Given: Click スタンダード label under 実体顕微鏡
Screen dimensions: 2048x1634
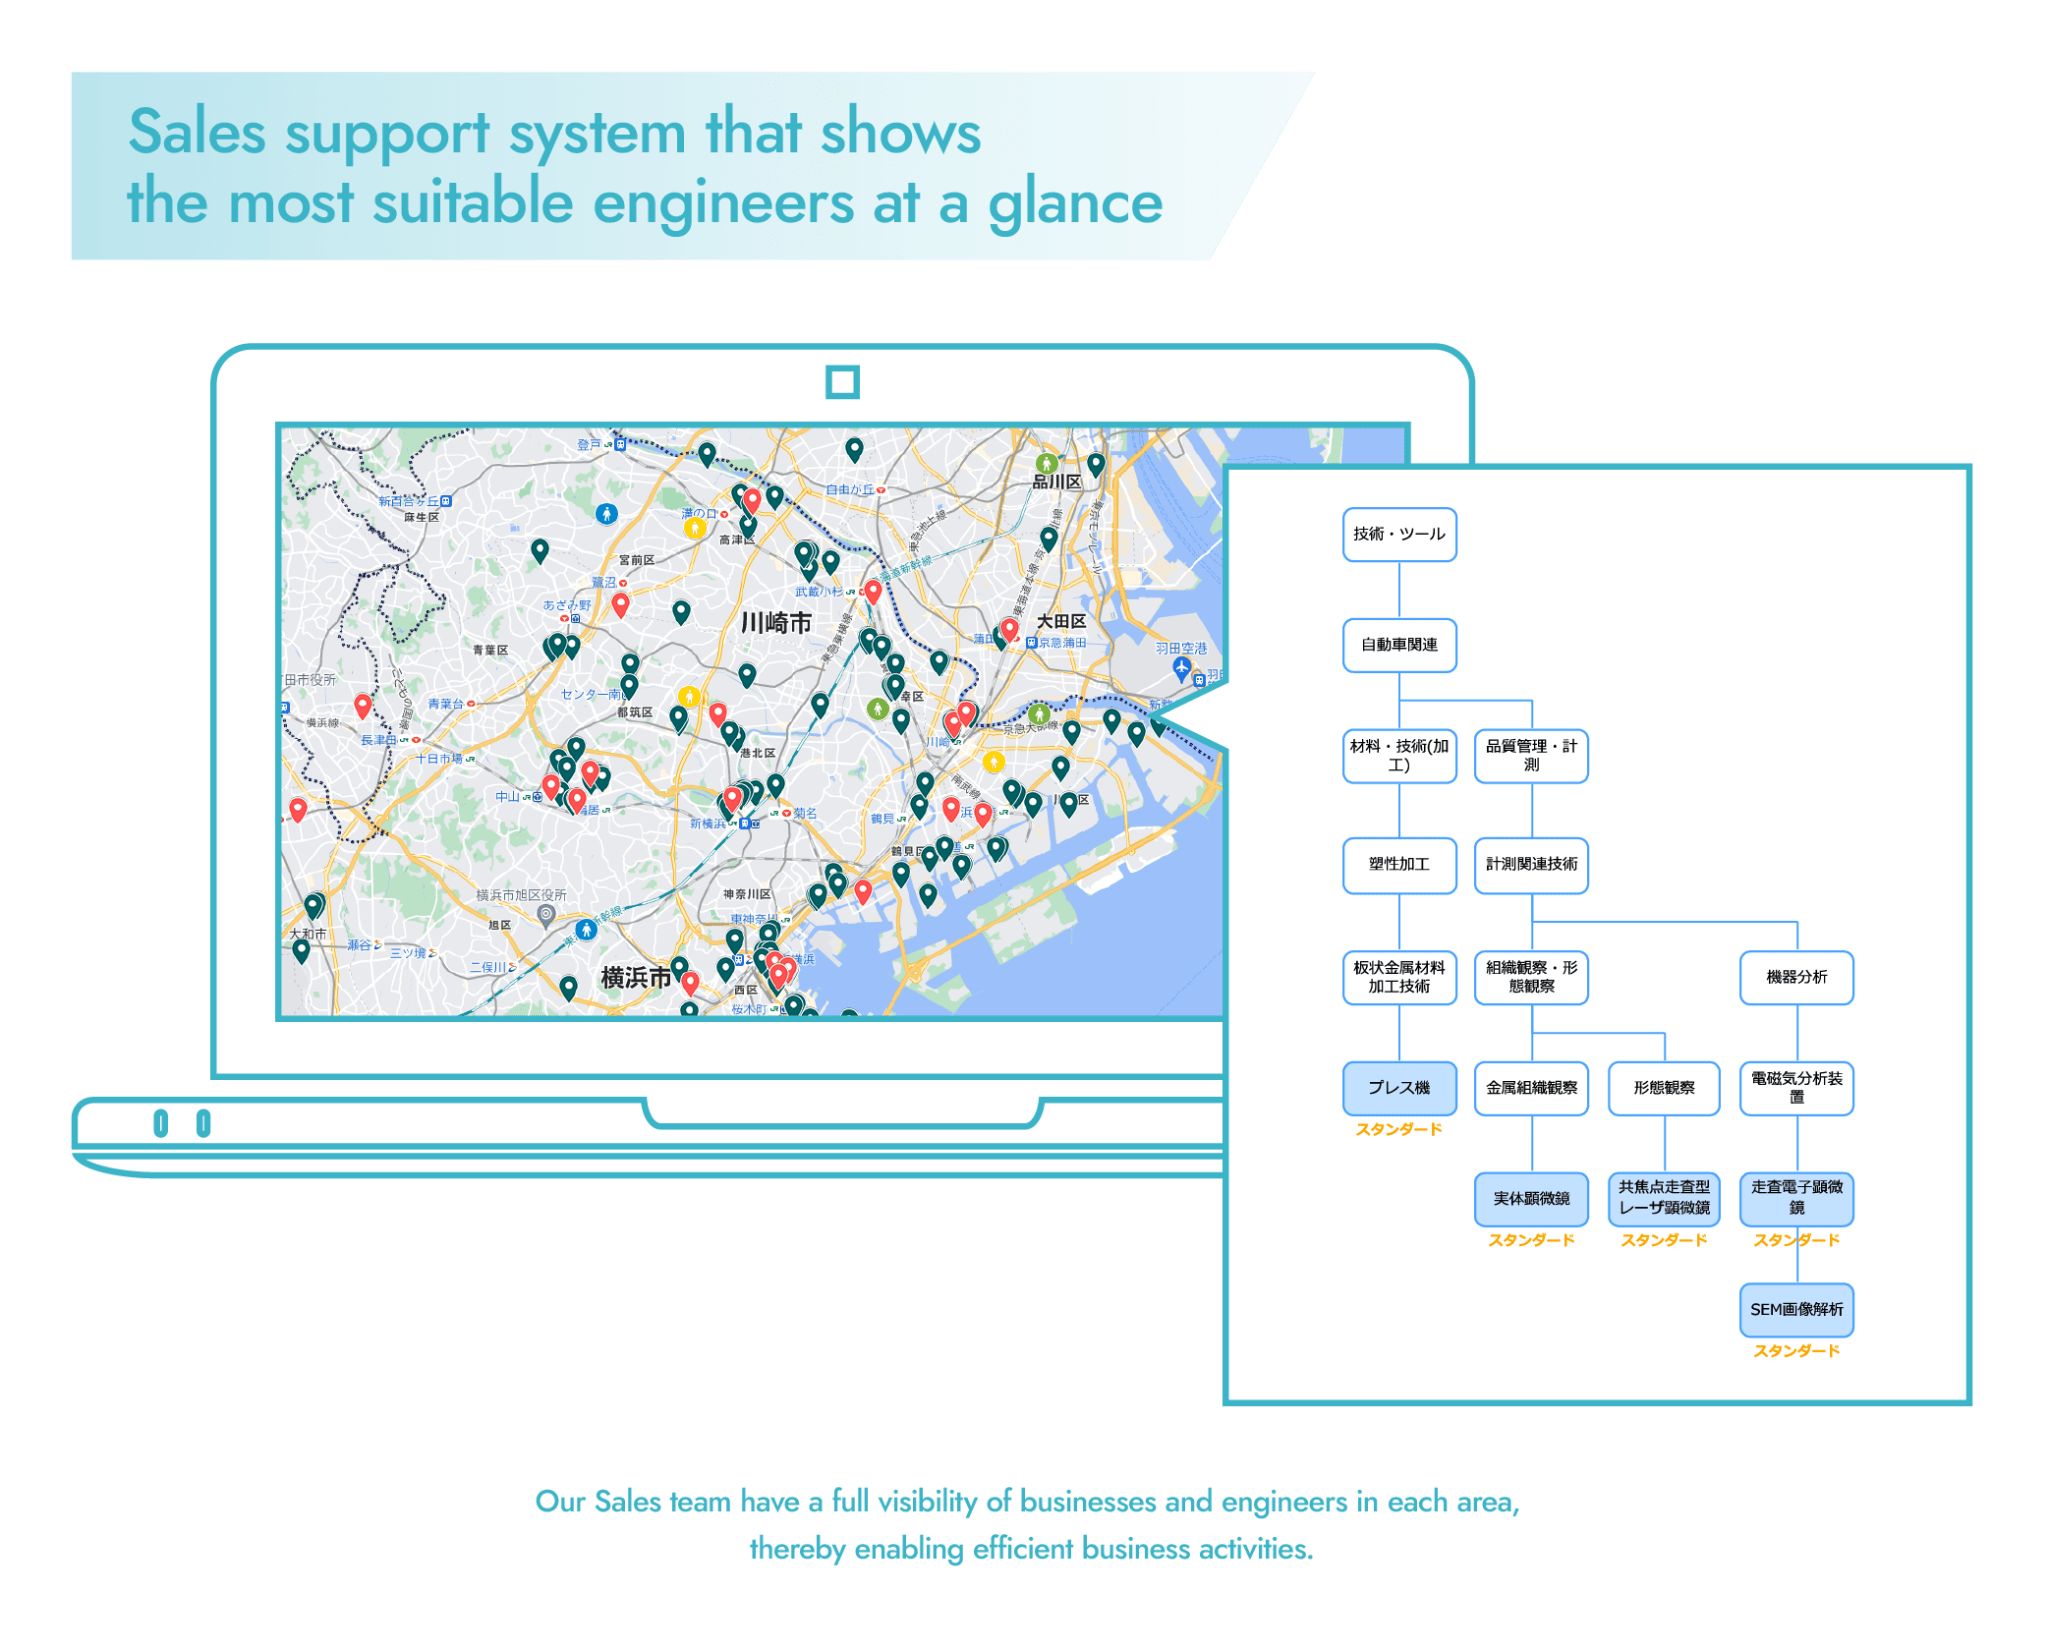Looking at the screenshot, I should (1530, 1240).
